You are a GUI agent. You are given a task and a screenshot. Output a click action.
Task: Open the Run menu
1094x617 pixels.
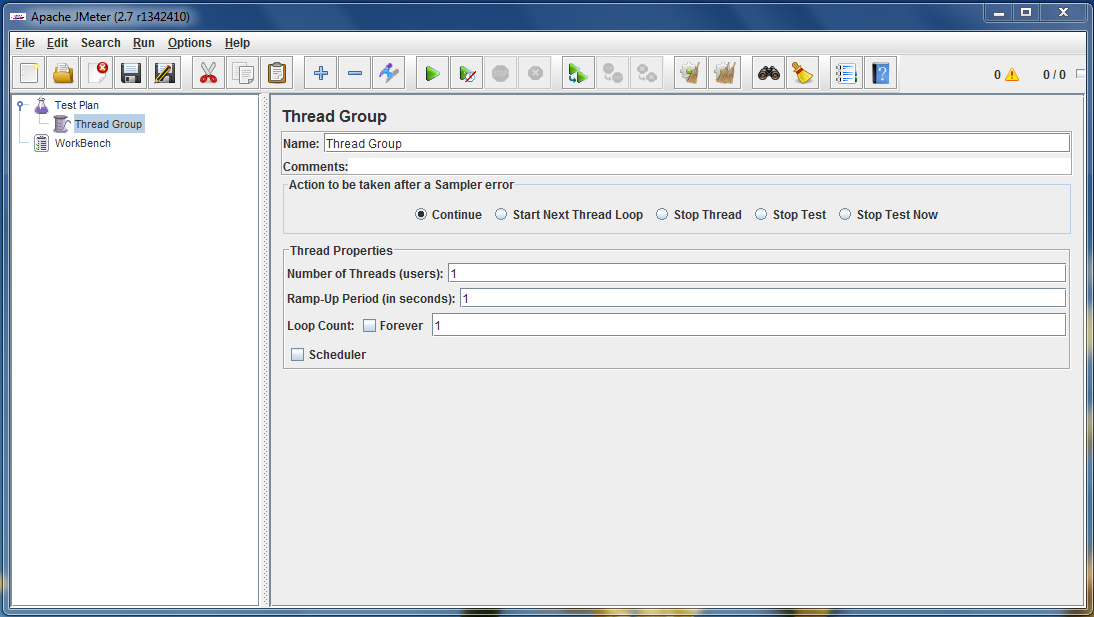144,43
